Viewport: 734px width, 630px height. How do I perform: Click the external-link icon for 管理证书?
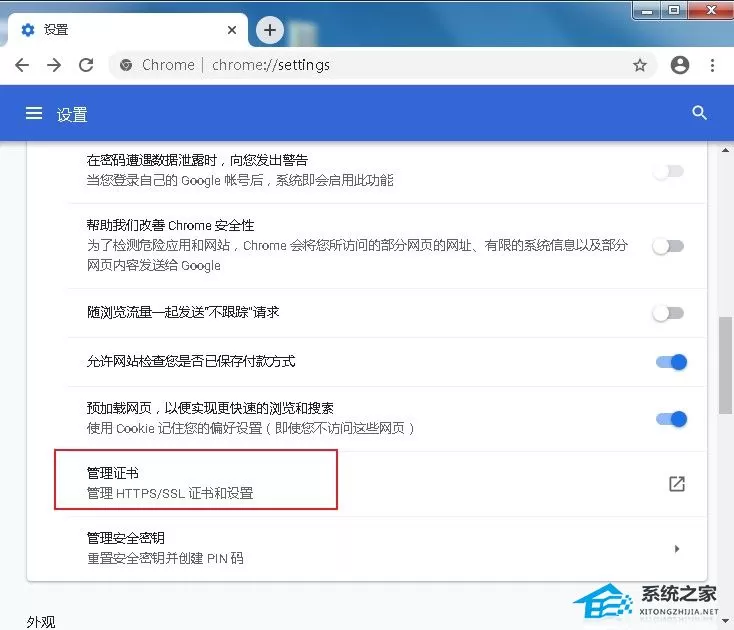pos(676,483)
